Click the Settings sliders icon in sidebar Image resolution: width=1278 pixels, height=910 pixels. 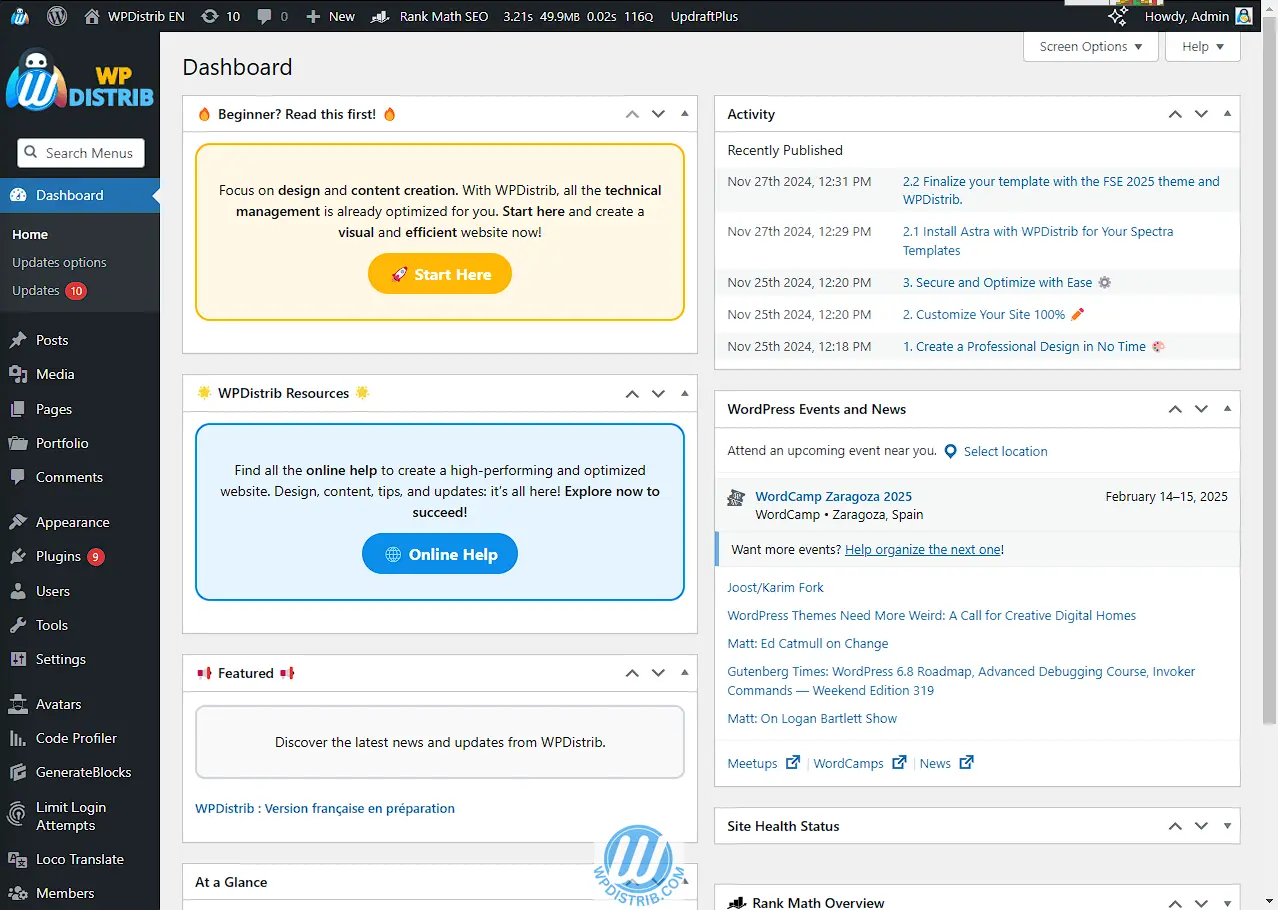tap(18, 659)
